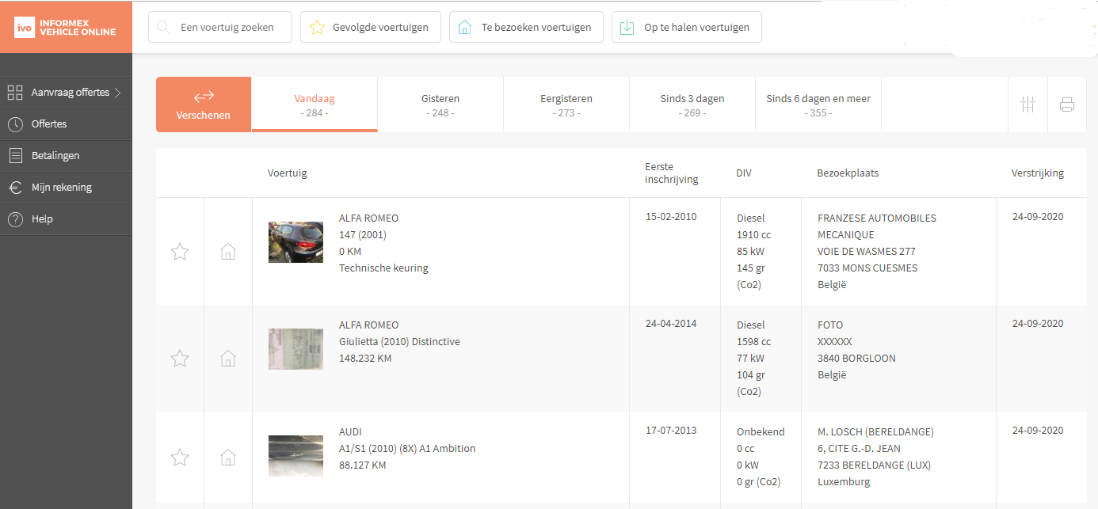Mark Alfa Romeo 147 as to visit

pyautogui.click(x=228, y=252)
